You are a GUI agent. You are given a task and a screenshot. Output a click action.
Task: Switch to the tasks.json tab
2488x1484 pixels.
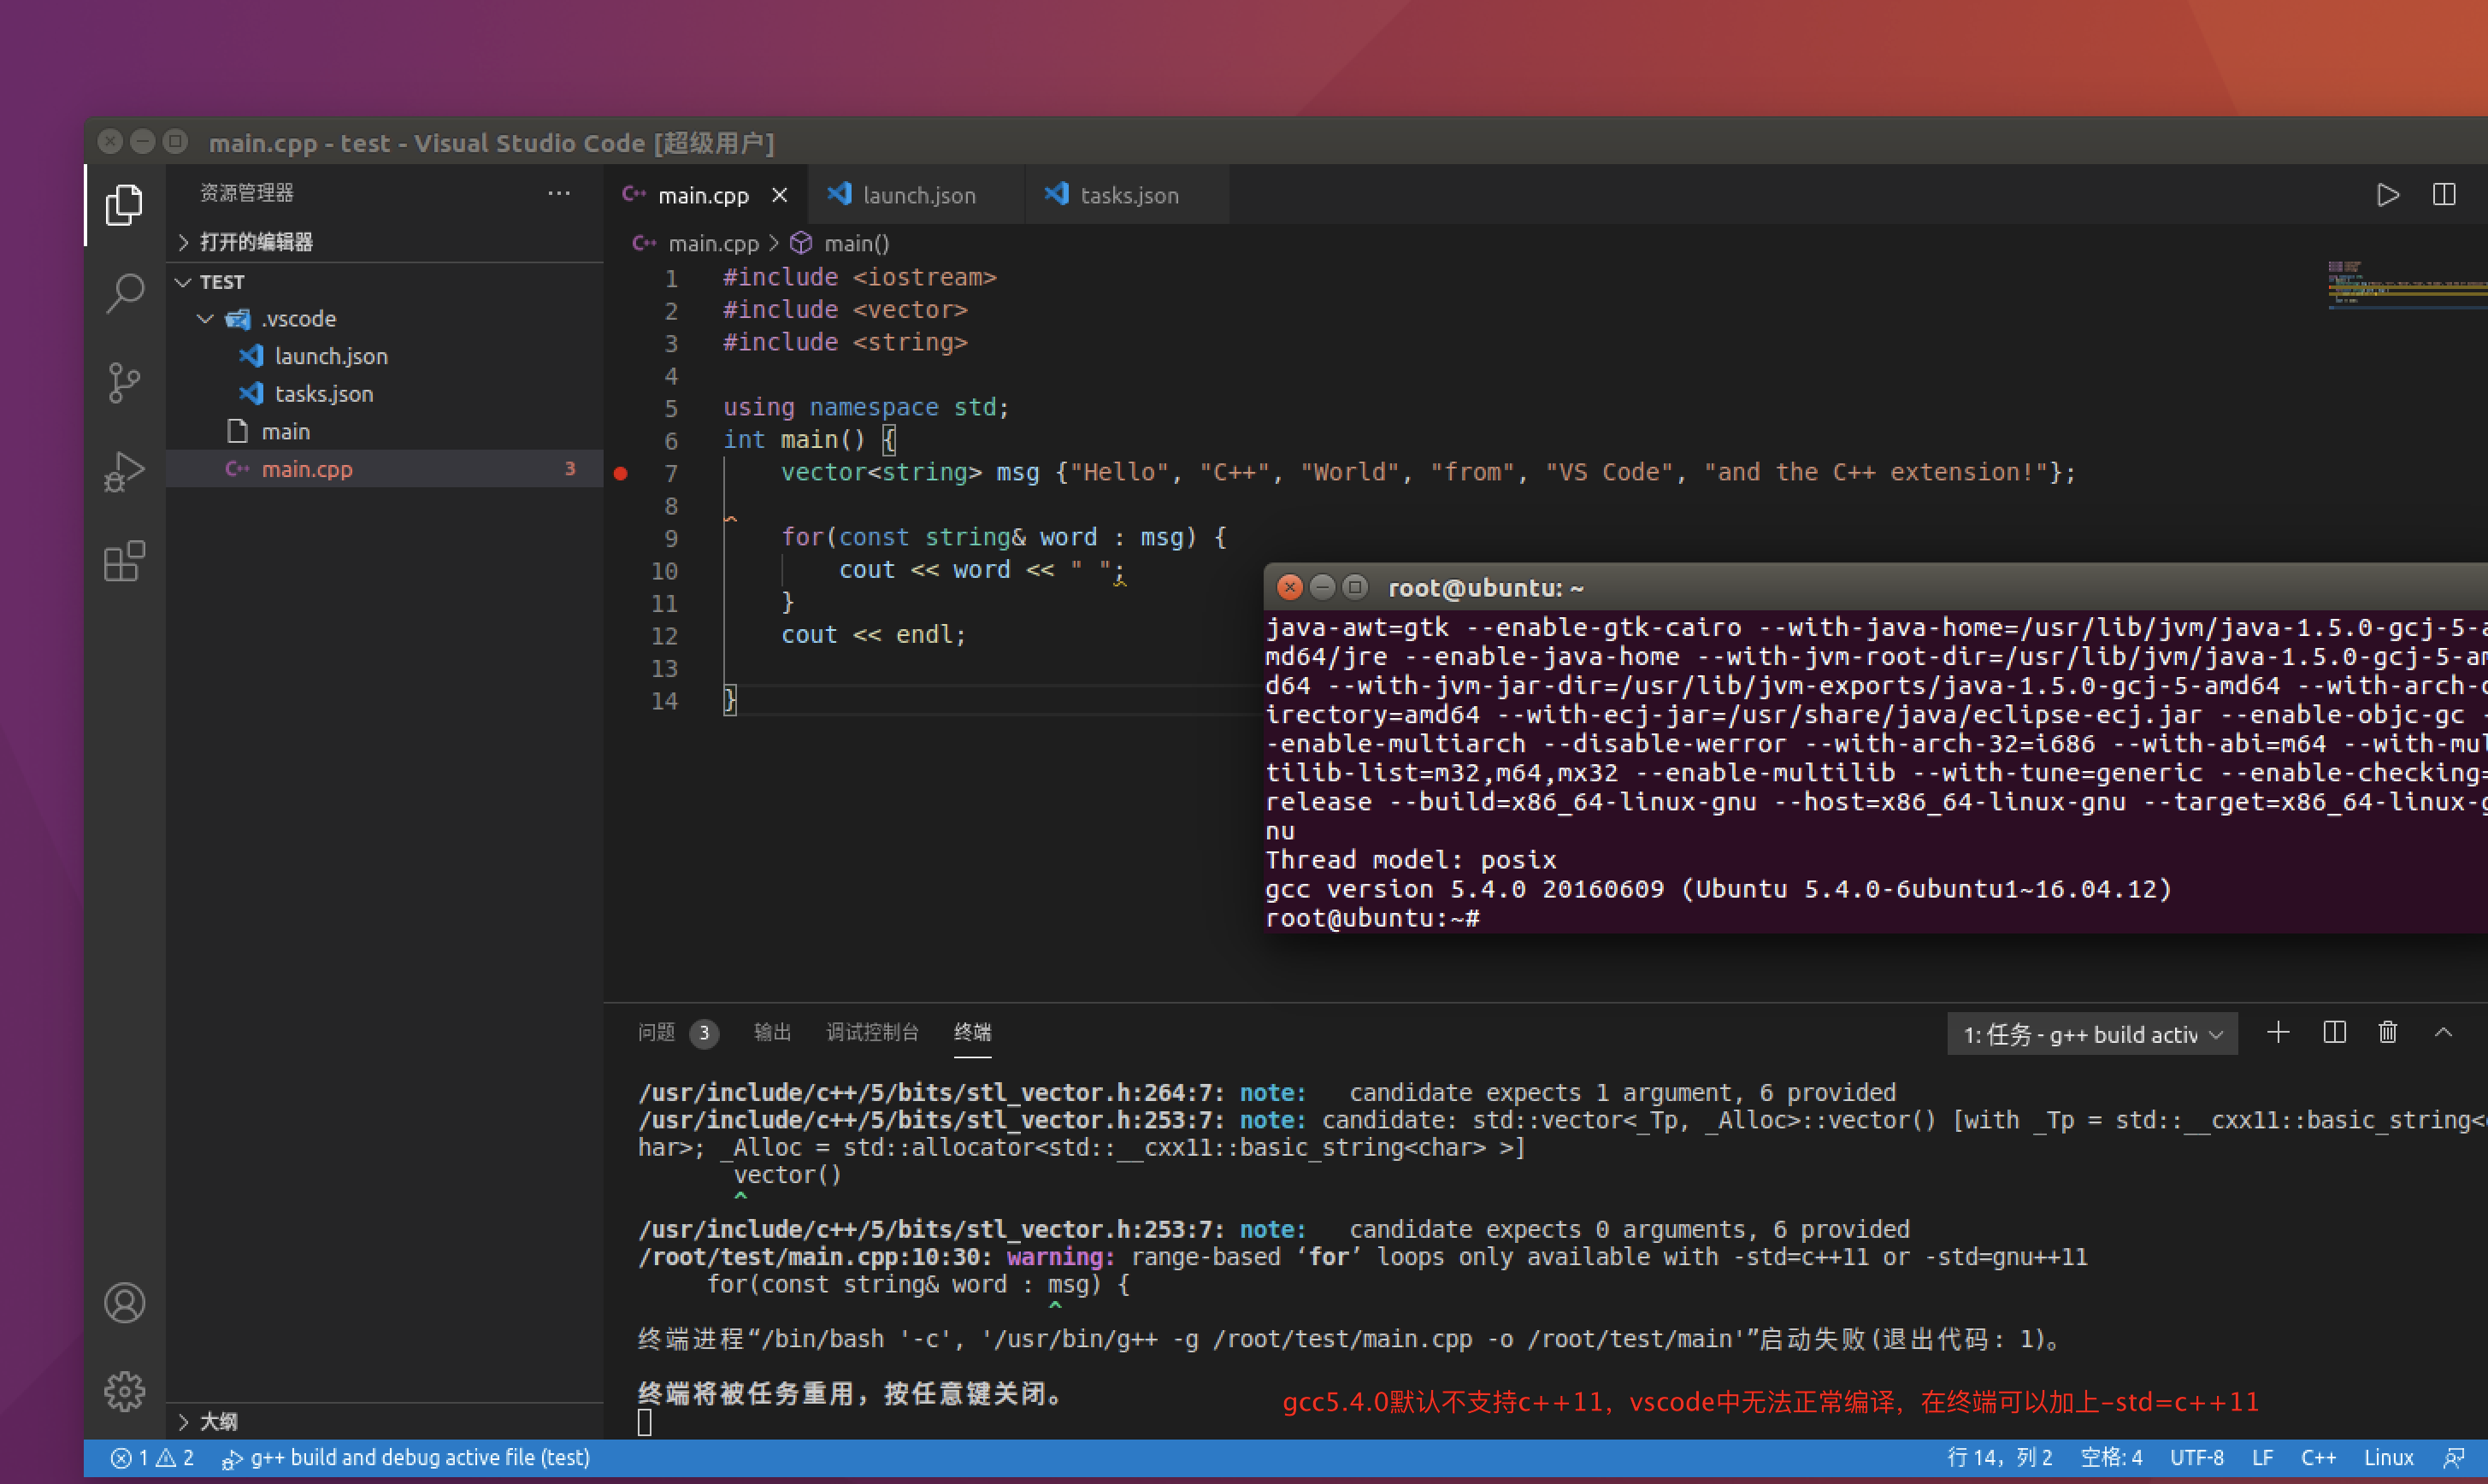(1128, 195)
